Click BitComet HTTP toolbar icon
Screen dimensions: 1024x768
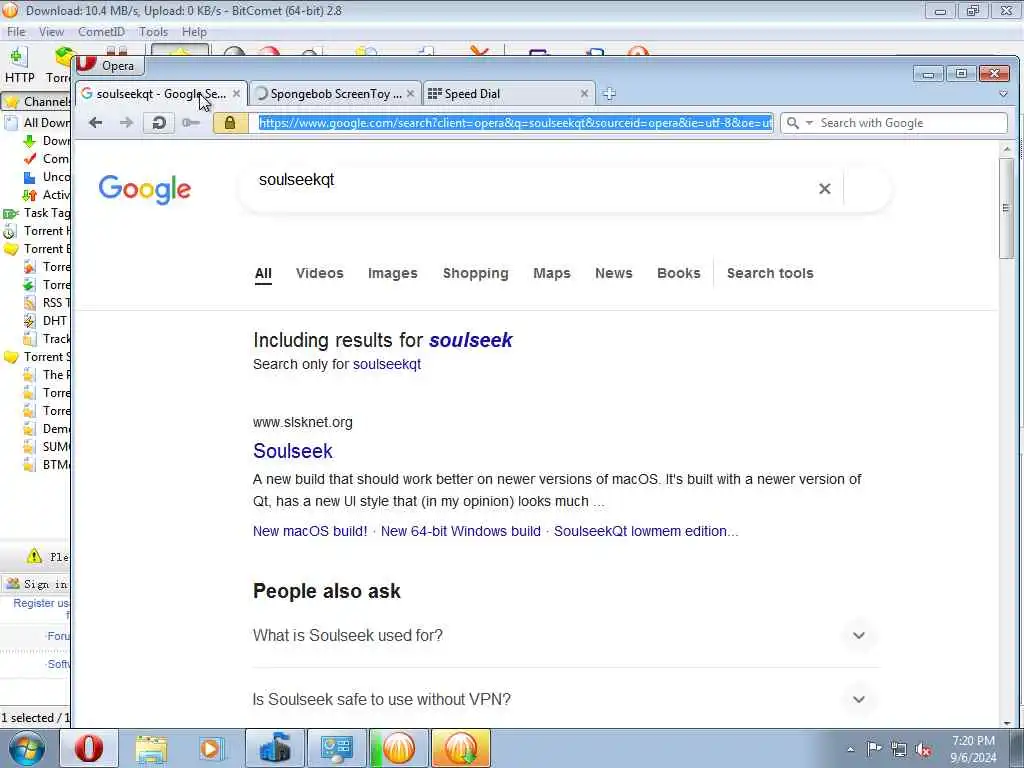click(x=19, y=65)
